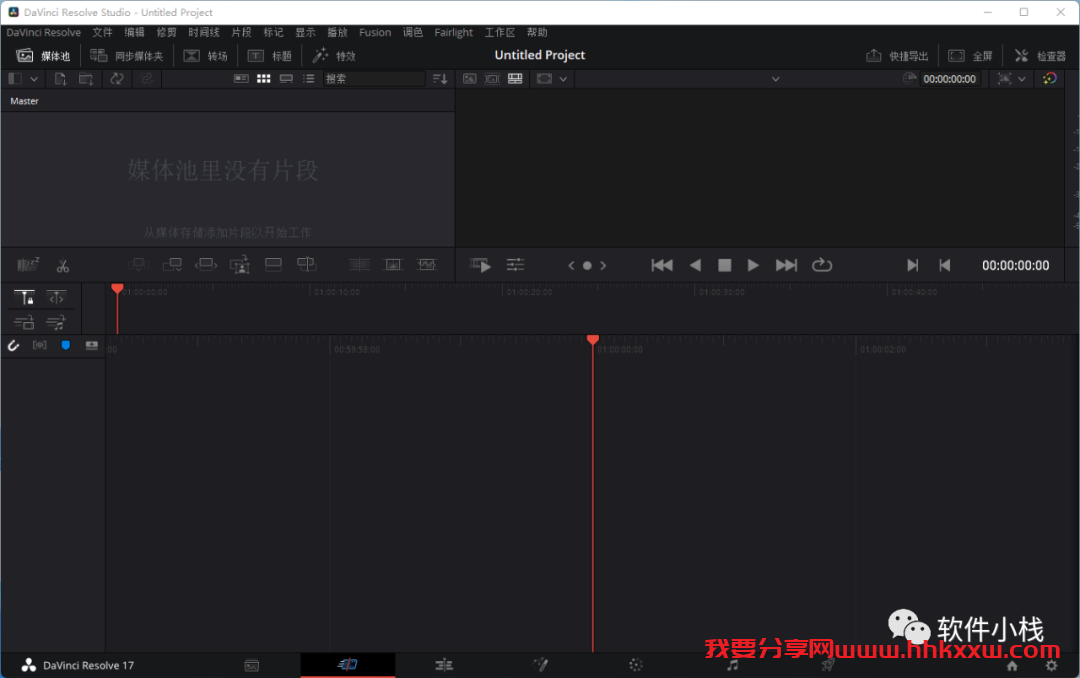The width and height of the screenshot is (1080, 678).
Task: Enable locked playhead timeline mode
Action: coord(25,298)
